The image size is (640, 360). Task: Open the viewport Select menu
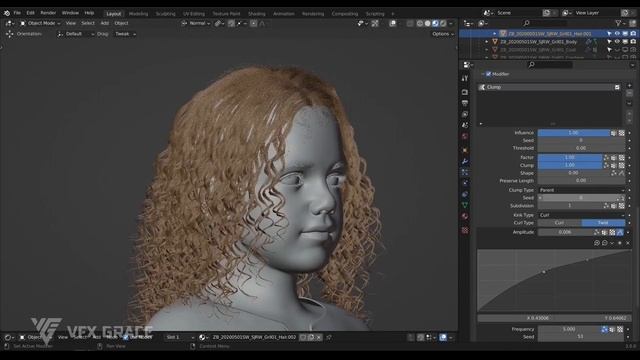tap(87, 23)
